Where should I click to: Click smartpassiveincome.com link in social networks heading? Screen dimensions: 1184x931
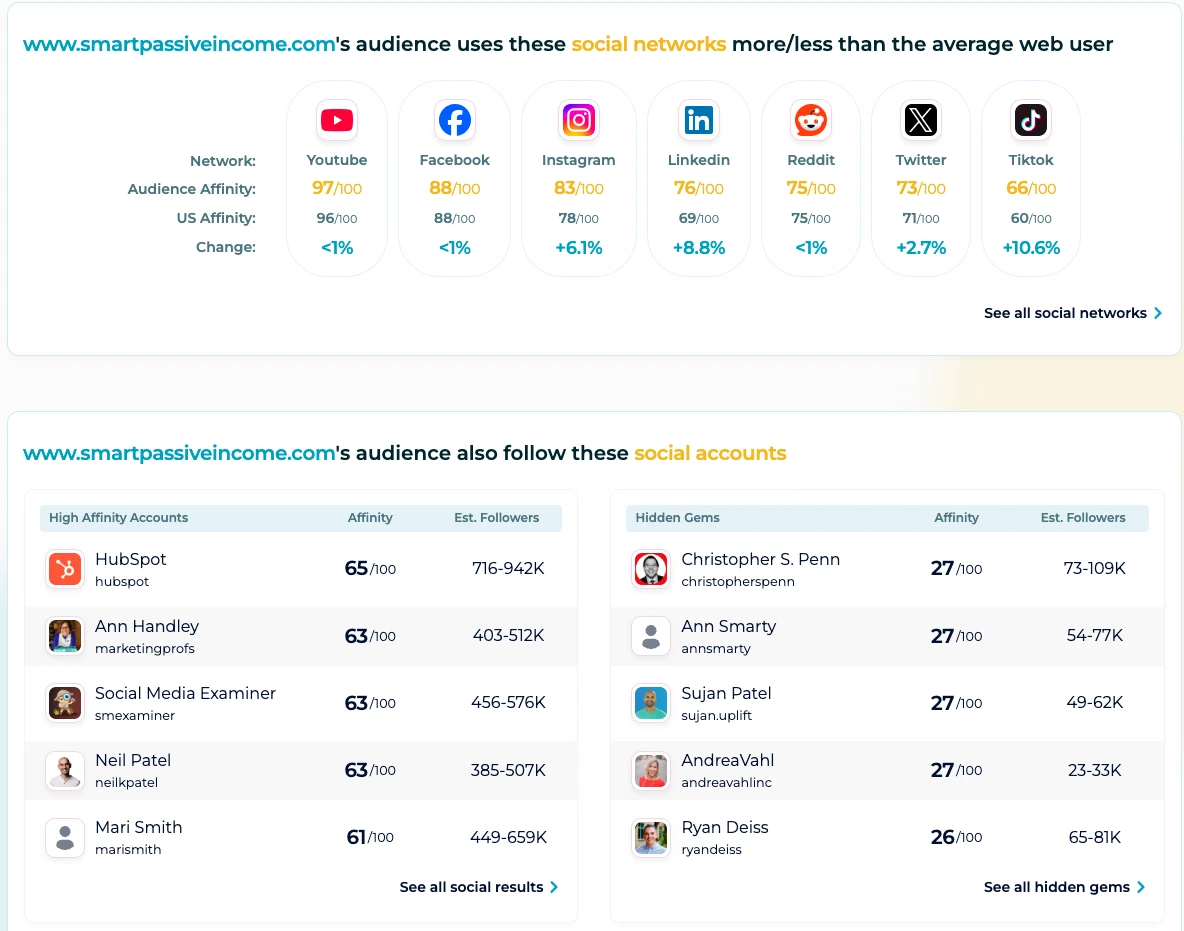[179, 44]
